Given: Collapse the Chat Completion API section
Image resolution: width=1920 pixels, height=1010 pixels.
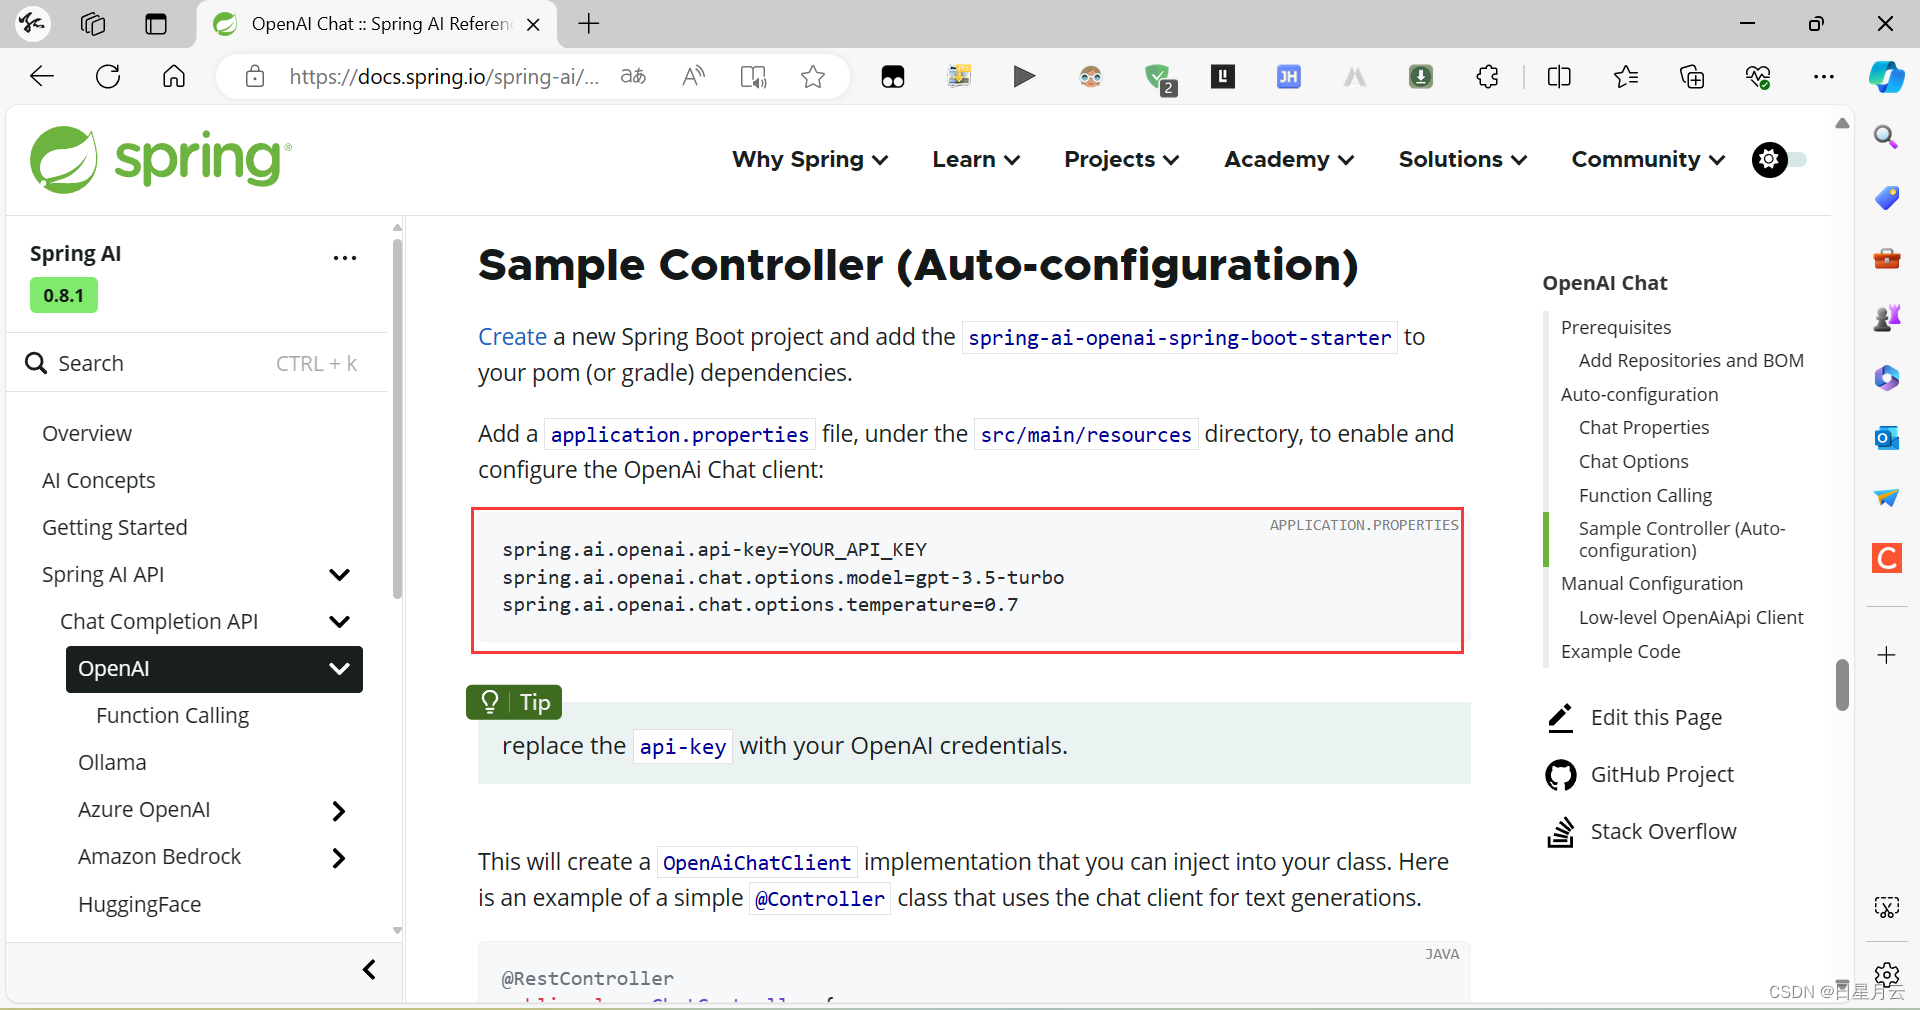Looking at the screenshot, I should [340, 622].
